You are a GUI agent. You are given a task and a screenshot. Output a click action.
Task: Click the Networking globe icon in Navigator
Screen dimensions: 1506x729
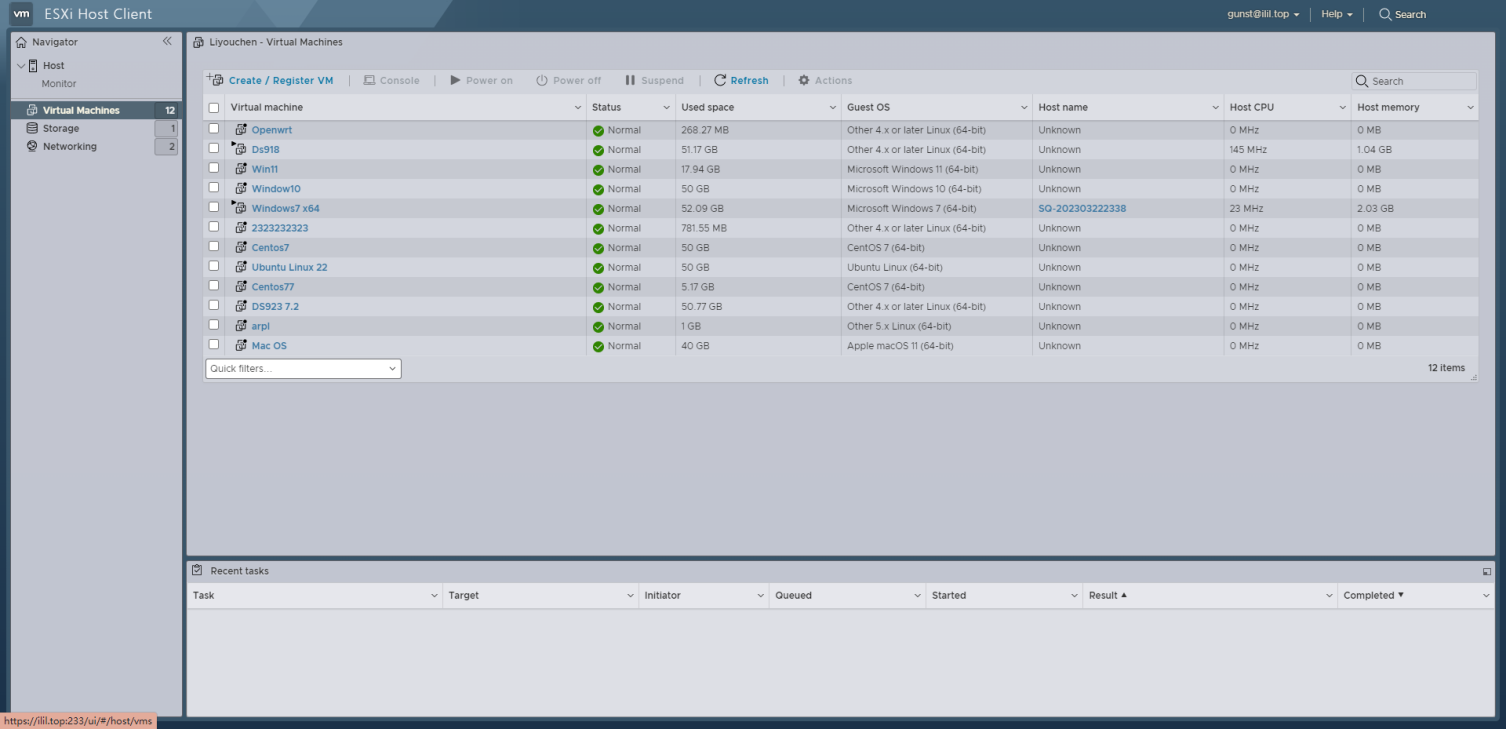tap(32, 146)
